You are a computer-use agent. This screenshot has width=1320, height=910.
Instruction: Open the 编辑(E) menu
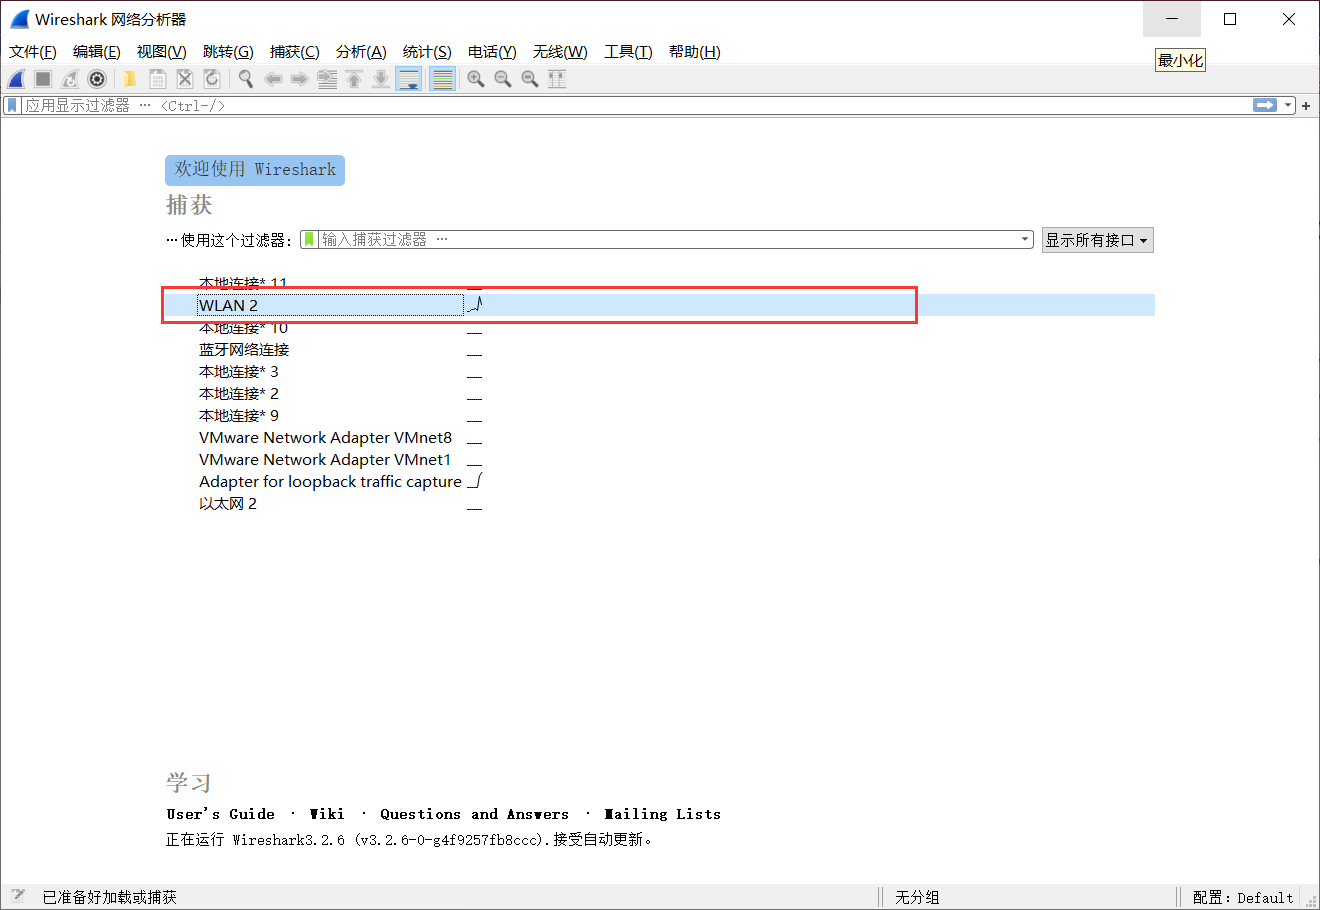pyautogui.click(x=97, y=52)
